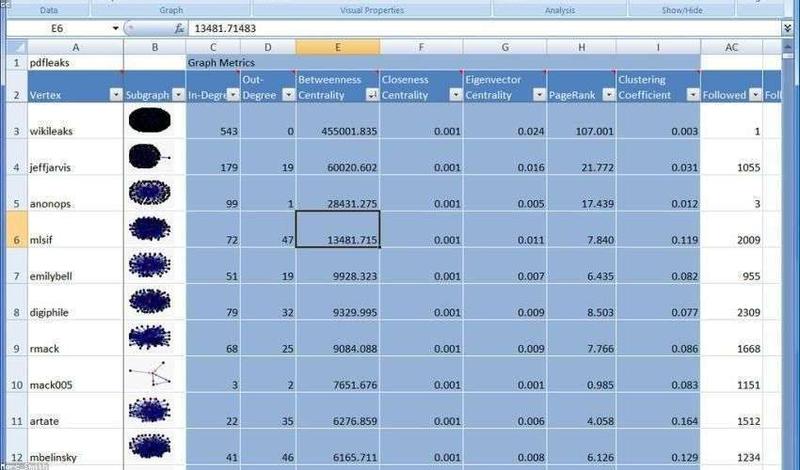Open the Betweenness Centrality sort filter button
The image size is (800, 470).
(x=372, y=94)
